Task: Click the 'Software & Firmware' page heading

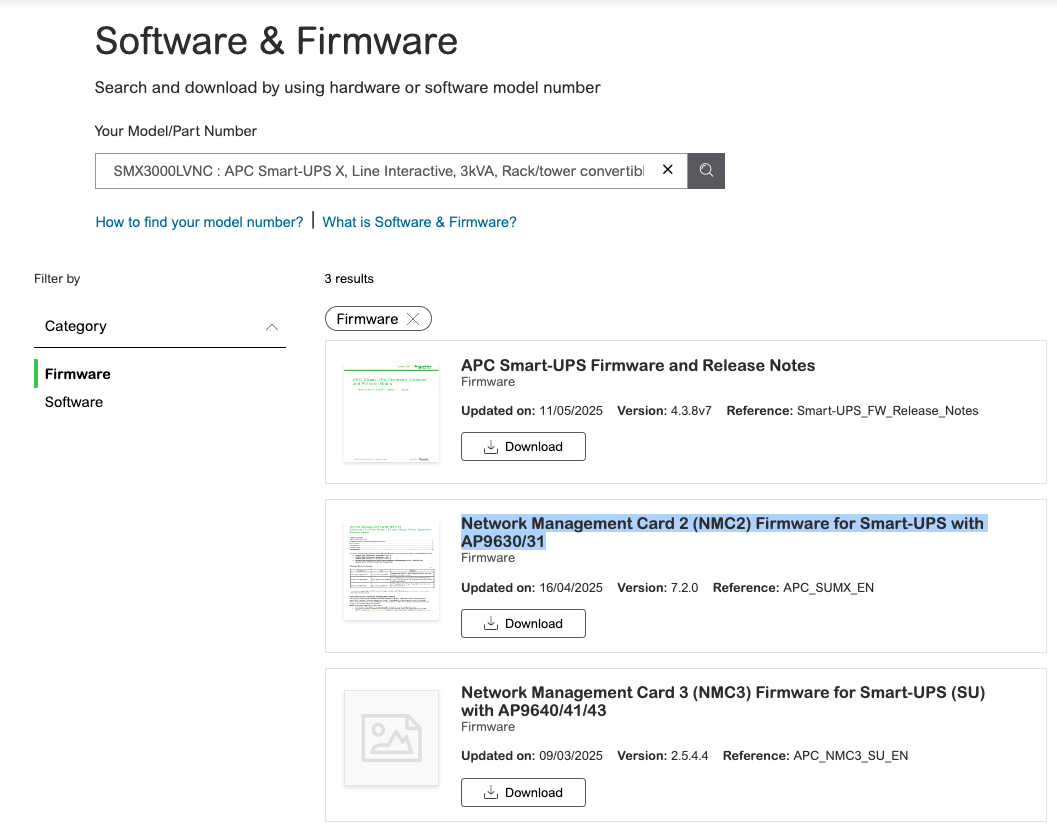Action: pyautogui.click(x=276, y=40)
